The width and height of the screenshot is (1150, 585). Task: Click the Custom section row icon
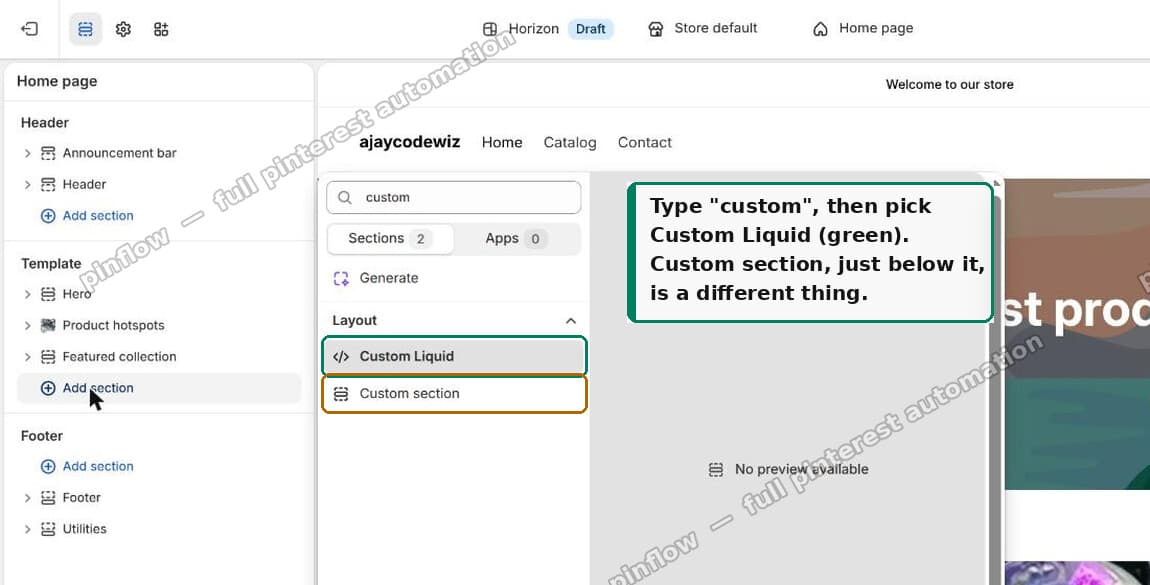pyautogui.click(x=341, y=394)
